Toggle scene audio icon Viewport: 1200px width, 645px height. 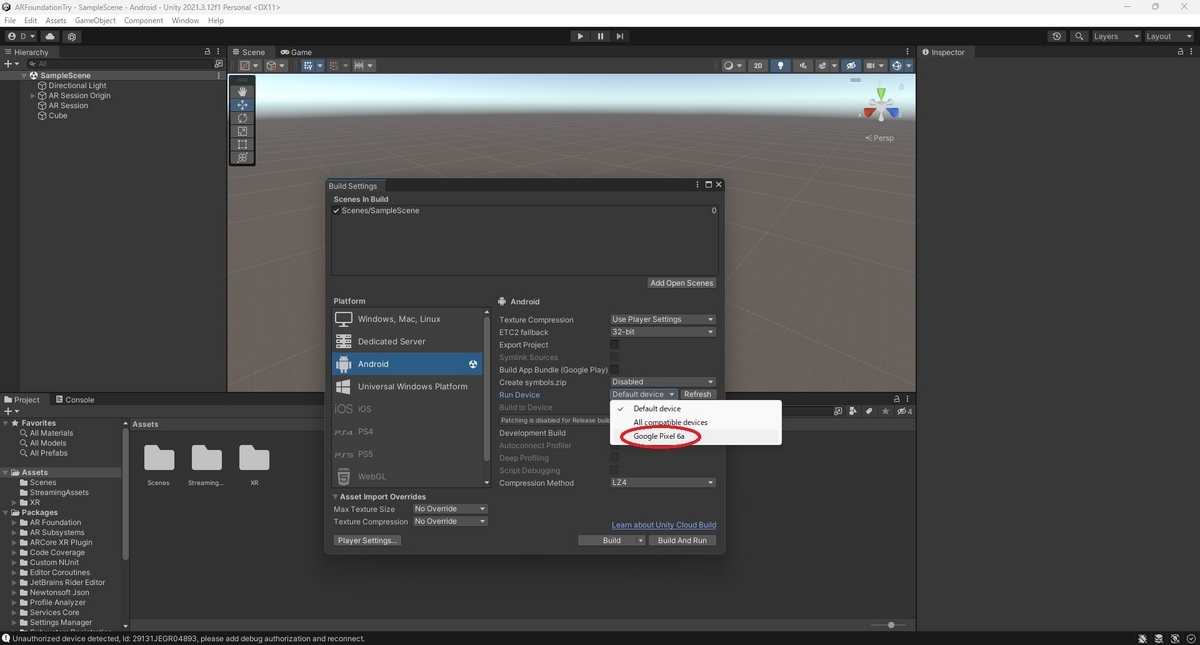[x=803, y=66]
